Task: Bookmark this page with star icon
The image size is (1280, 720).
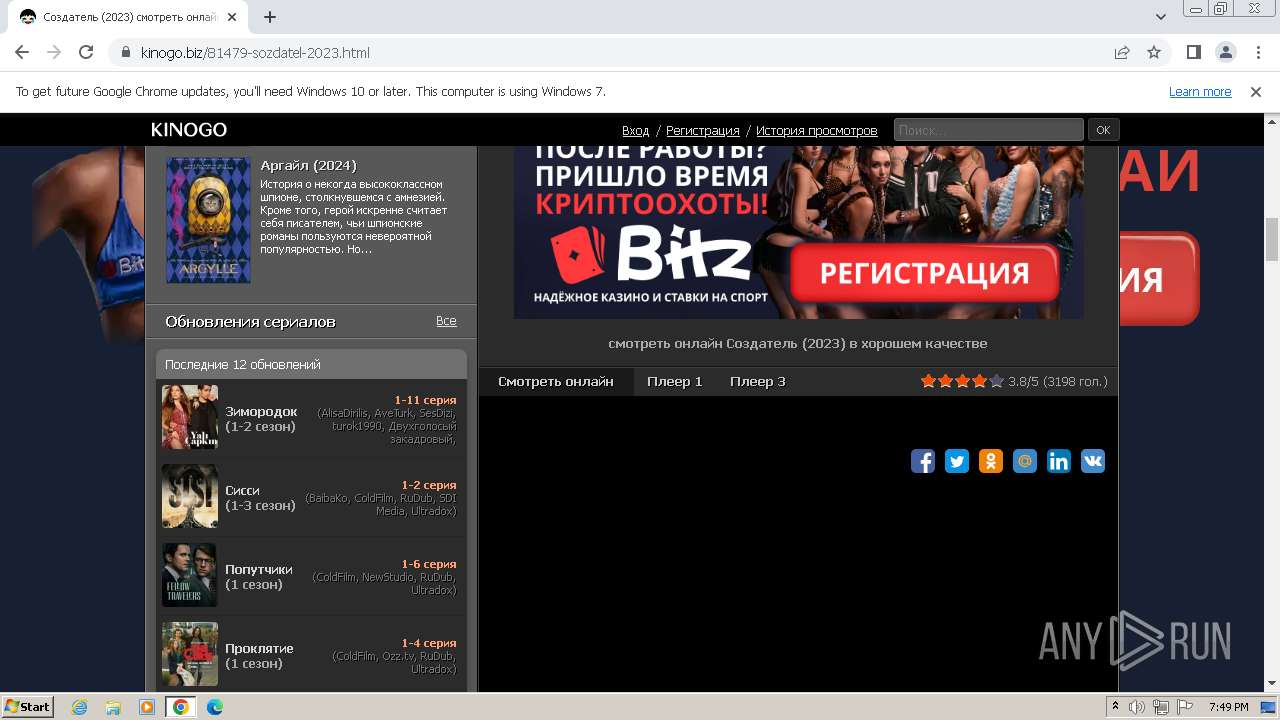Action: (1154, 53)
